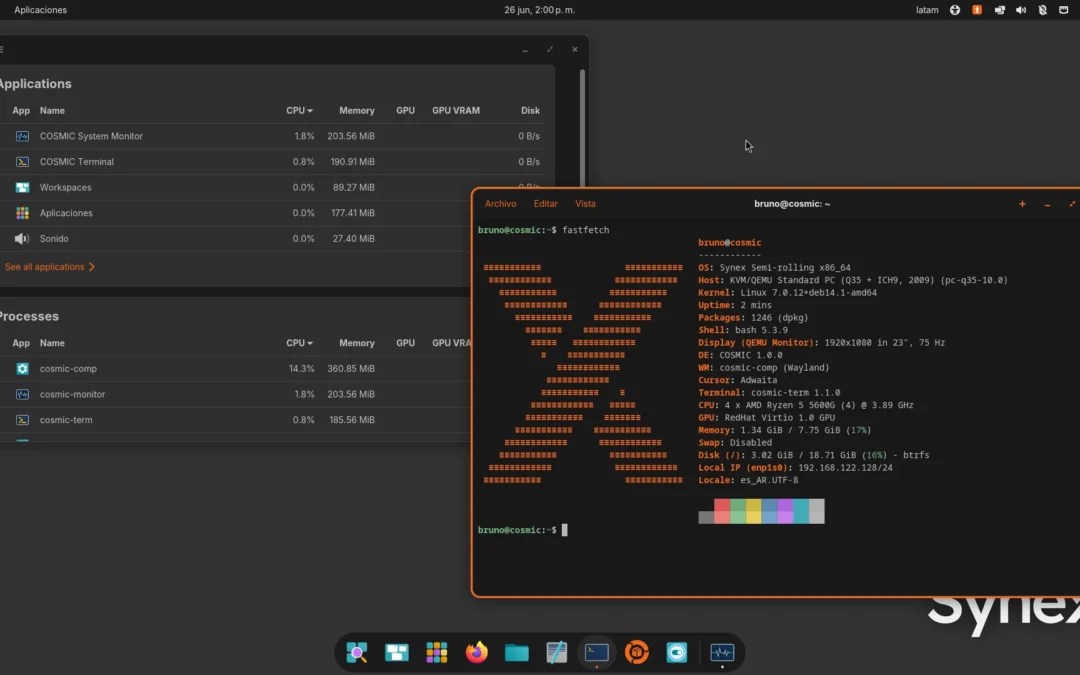Open the Archivo menu in the terminal

(x=500, y=204)
